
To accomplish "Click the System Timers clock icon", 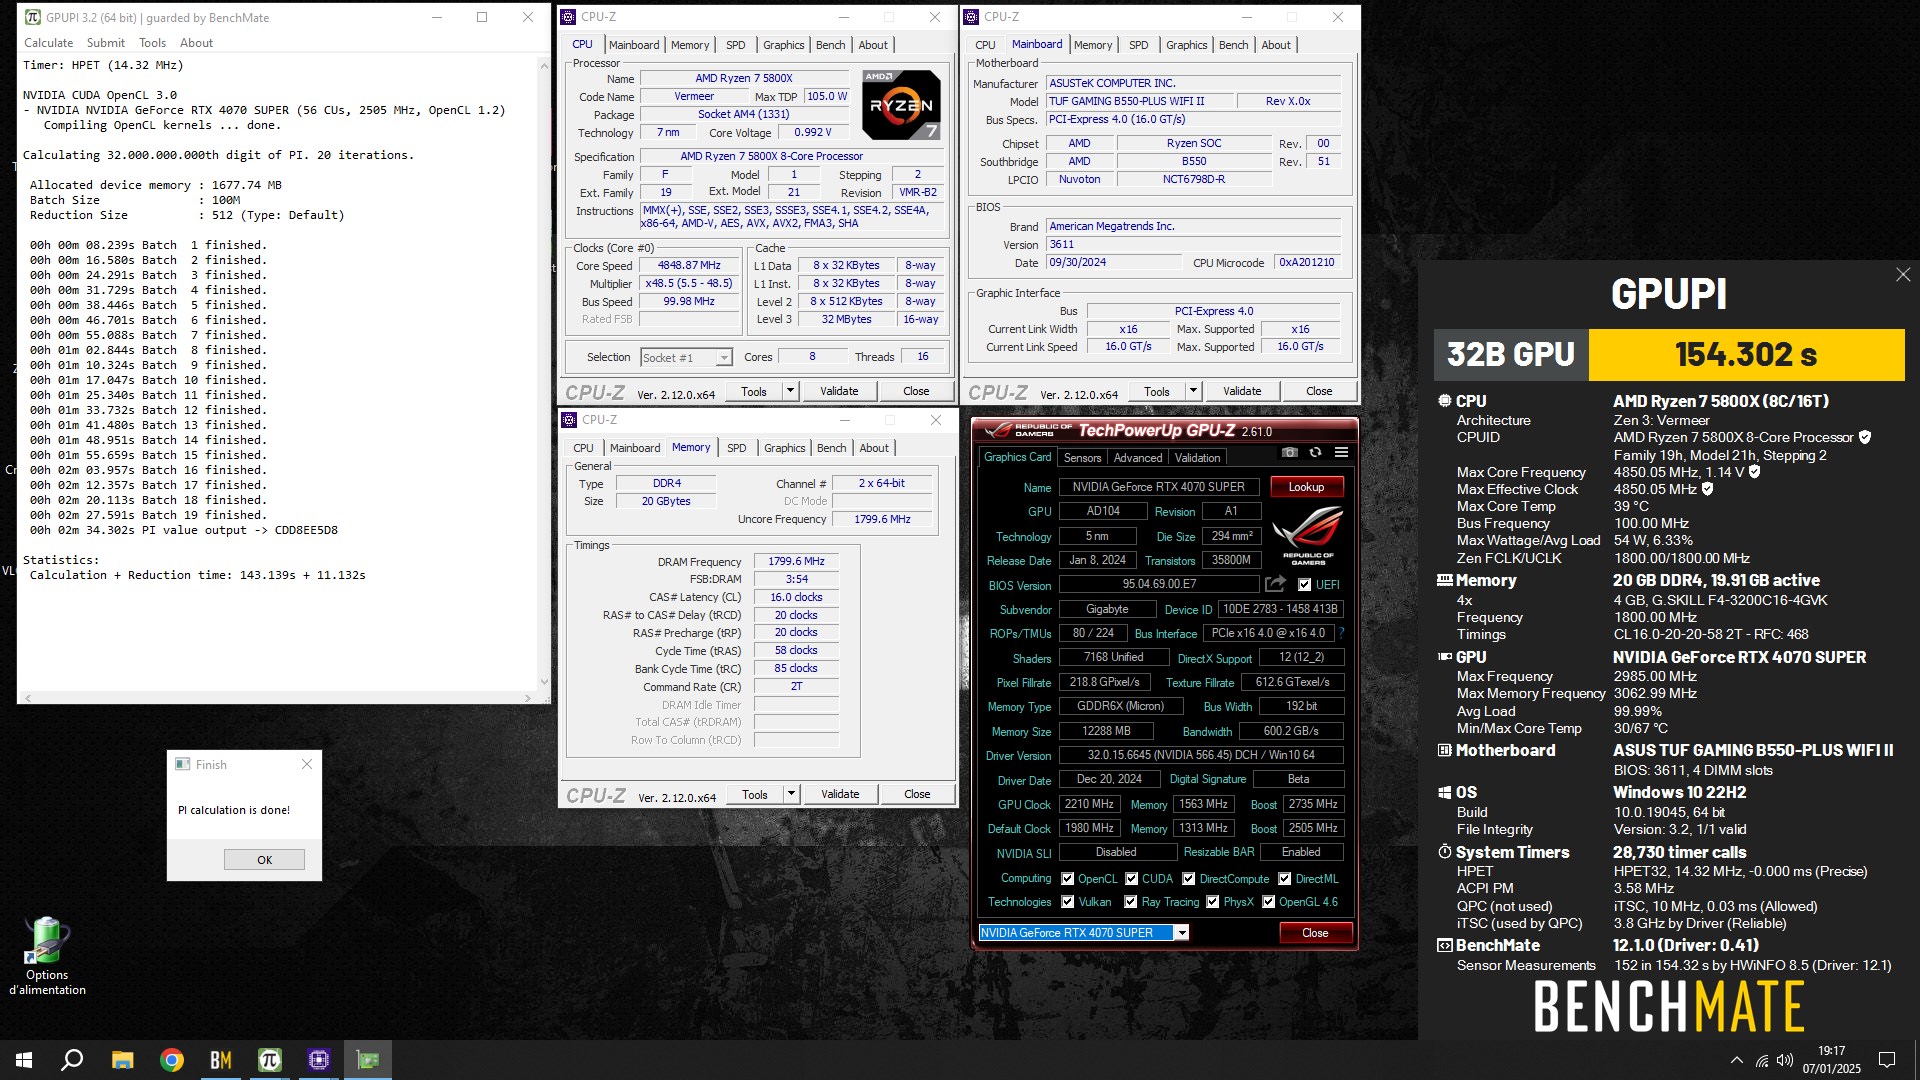I will coord(1444,852).
